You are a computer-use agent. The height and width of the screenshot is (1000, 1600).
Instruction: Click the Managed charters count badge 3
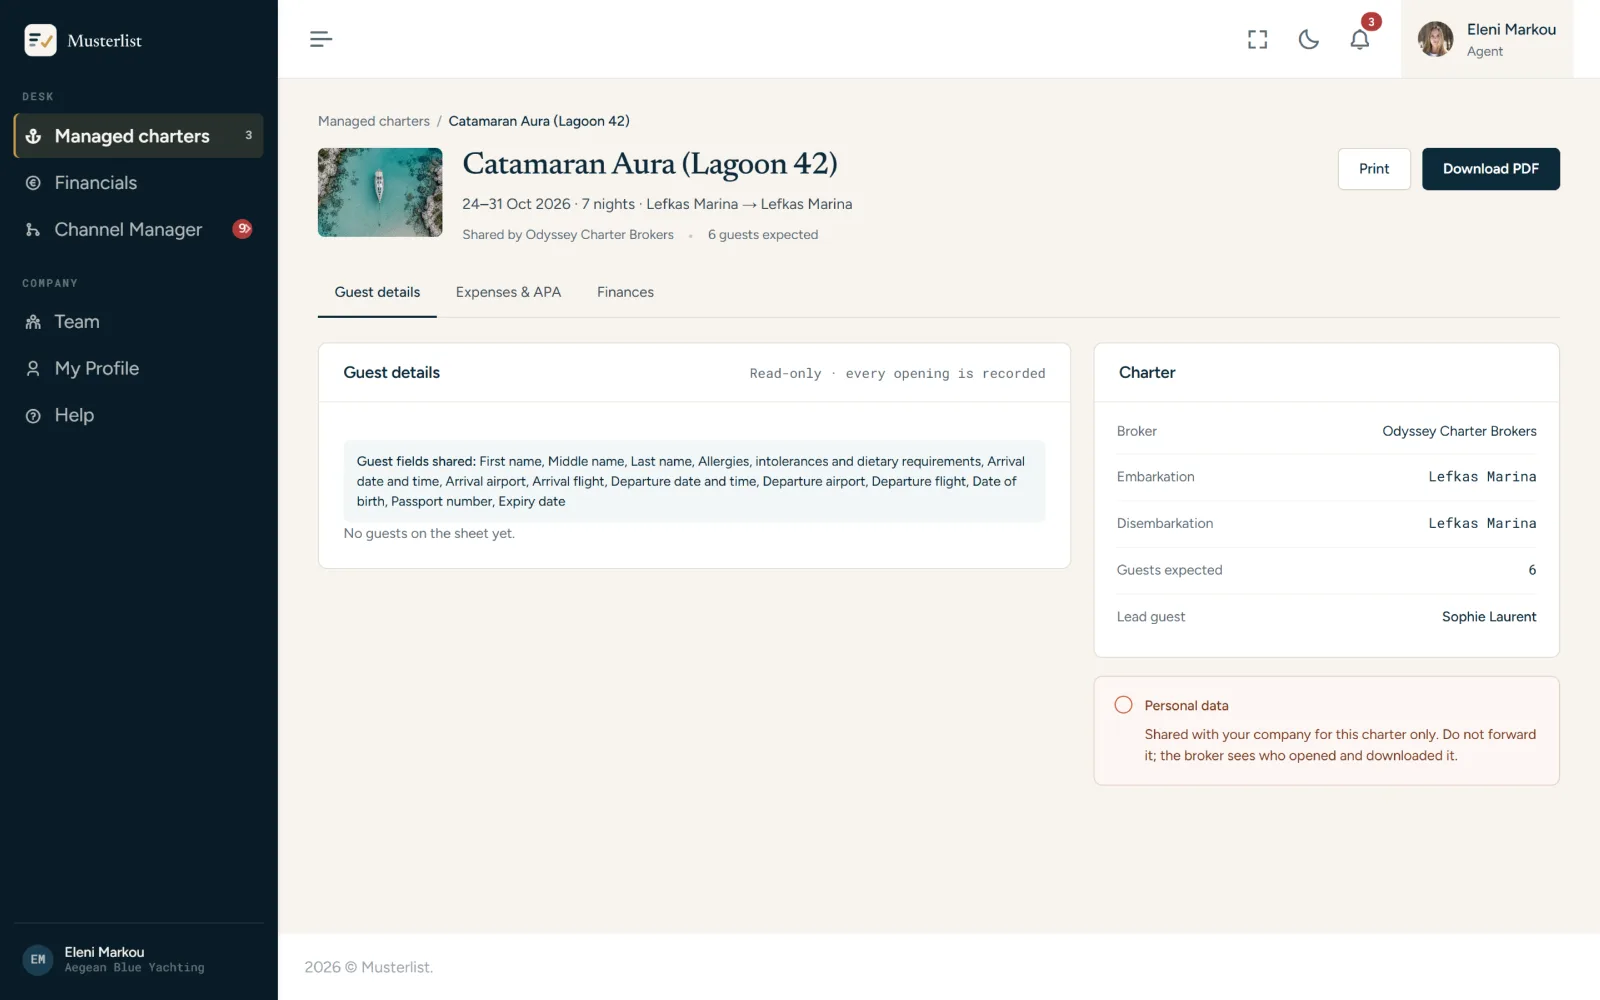point(248,135)
